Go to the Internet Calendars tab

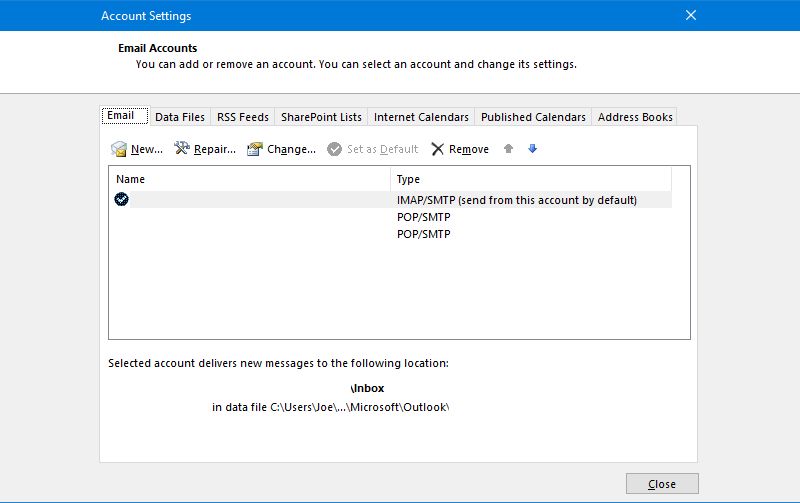coord(421,117)
